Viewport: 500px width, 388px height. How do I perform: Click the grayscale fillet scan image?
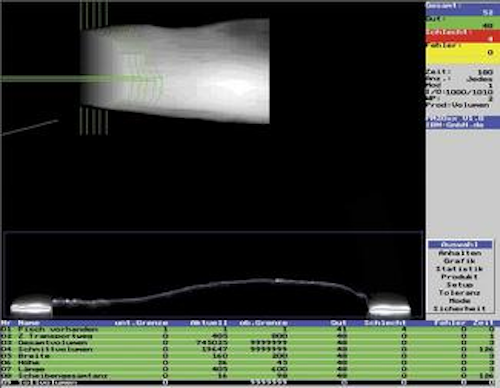pos(175,71)
